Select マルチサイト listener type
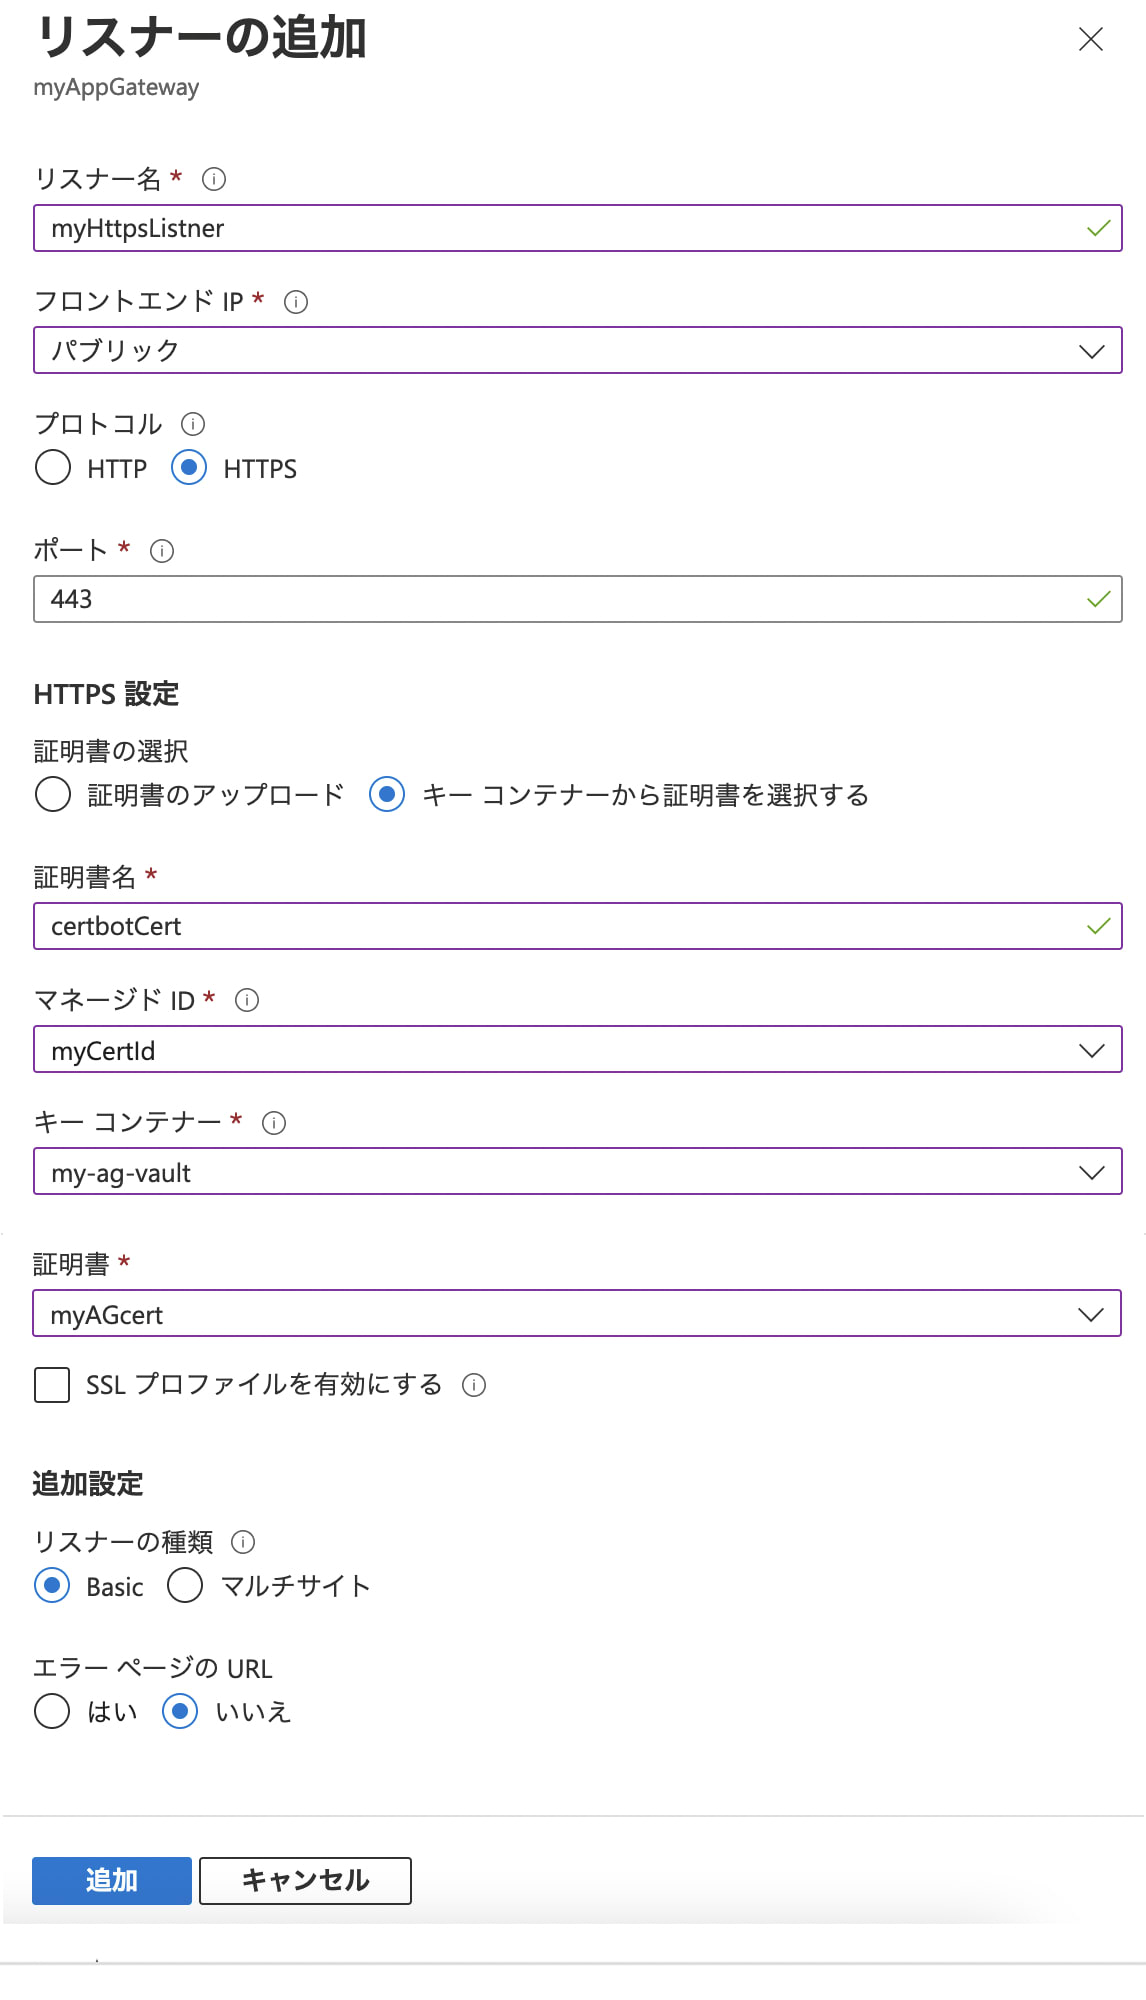The width and height of the screenshot is (1146, 2000). (x=185, y=1586)
